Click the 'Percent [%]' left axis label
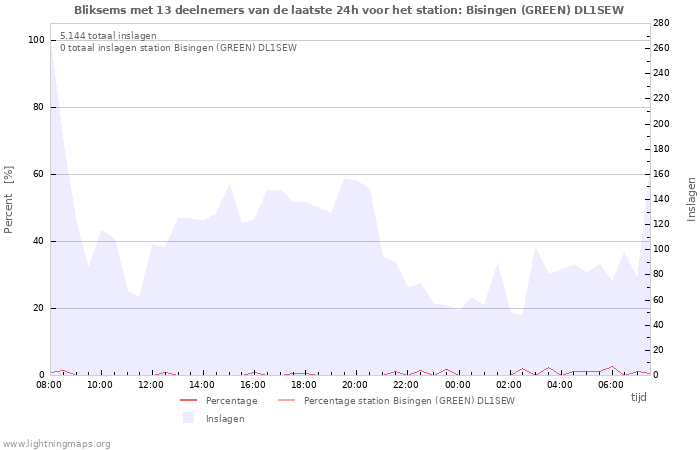 tap(9, 199)
